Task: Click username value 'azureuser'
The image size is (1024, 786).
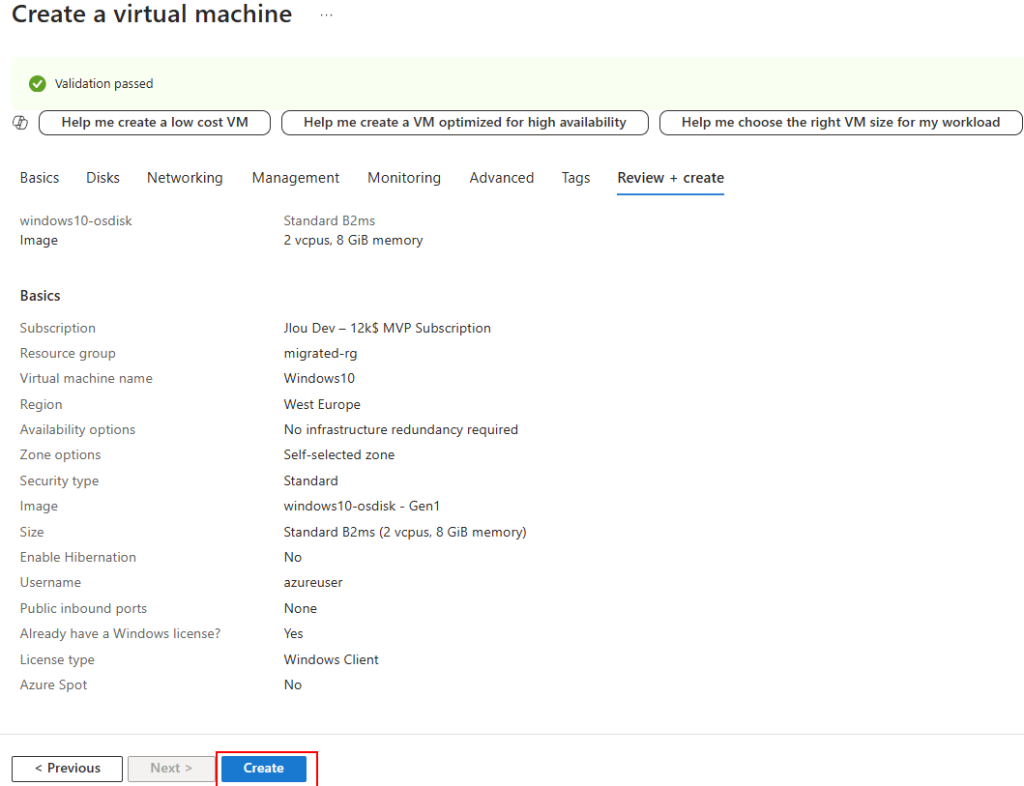Action: coord(313,582)
